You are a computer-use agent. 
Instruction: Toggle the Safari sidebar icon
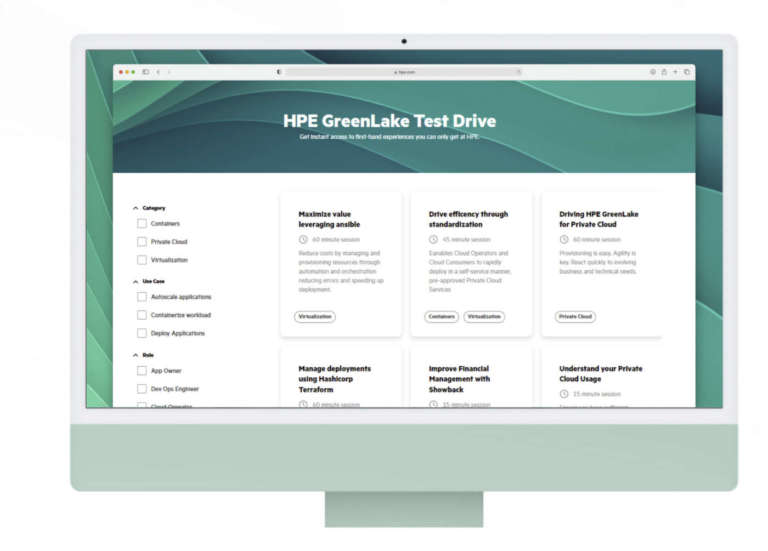coord(145,72)
